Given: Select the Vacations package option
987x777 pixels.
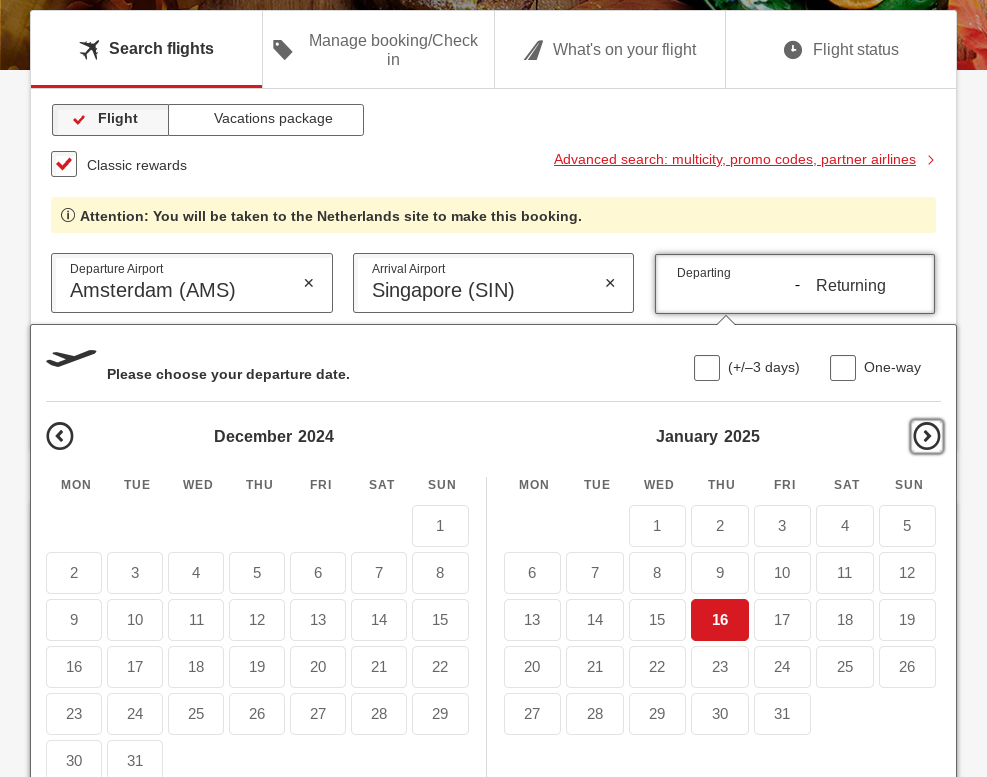Looking at the screenshot, I should click(266, 120).
